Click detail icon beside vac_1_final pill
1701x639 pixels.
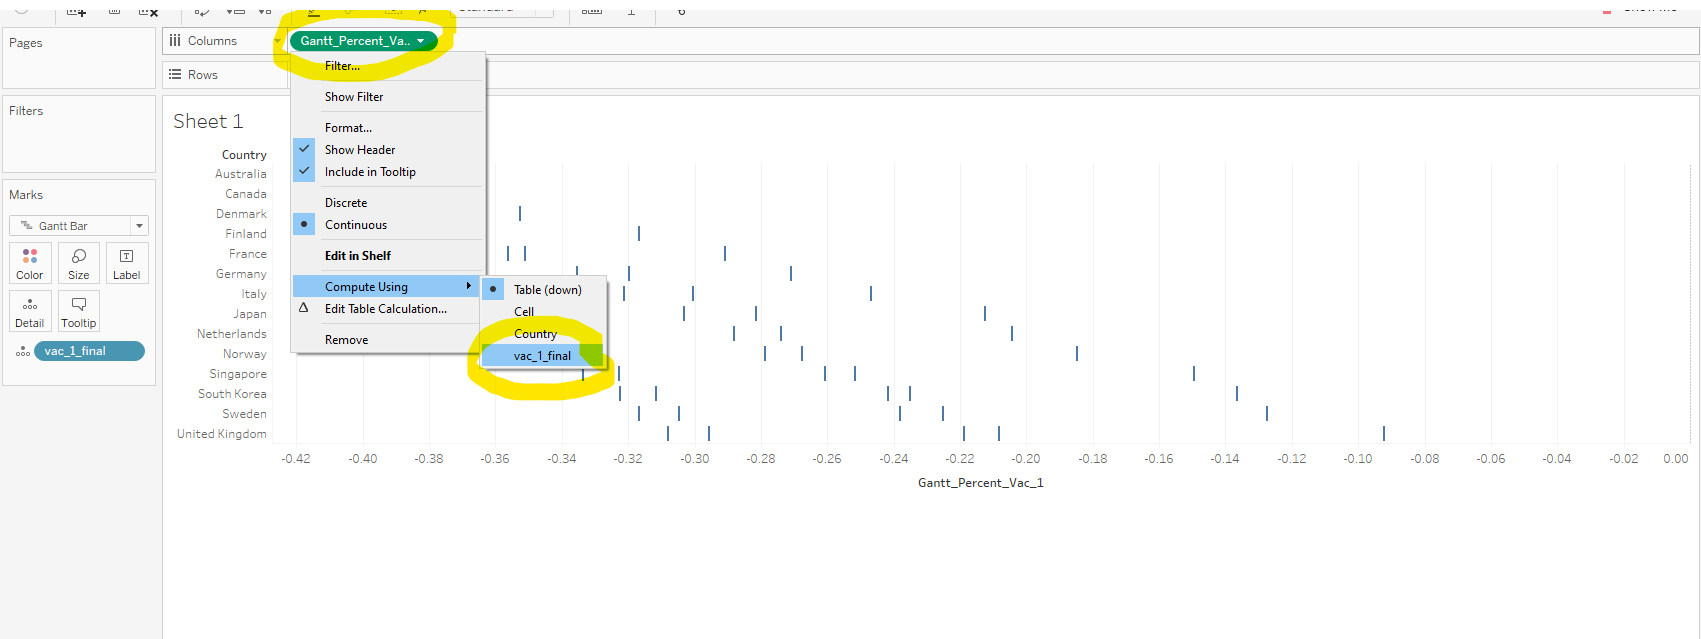(22, 352)
